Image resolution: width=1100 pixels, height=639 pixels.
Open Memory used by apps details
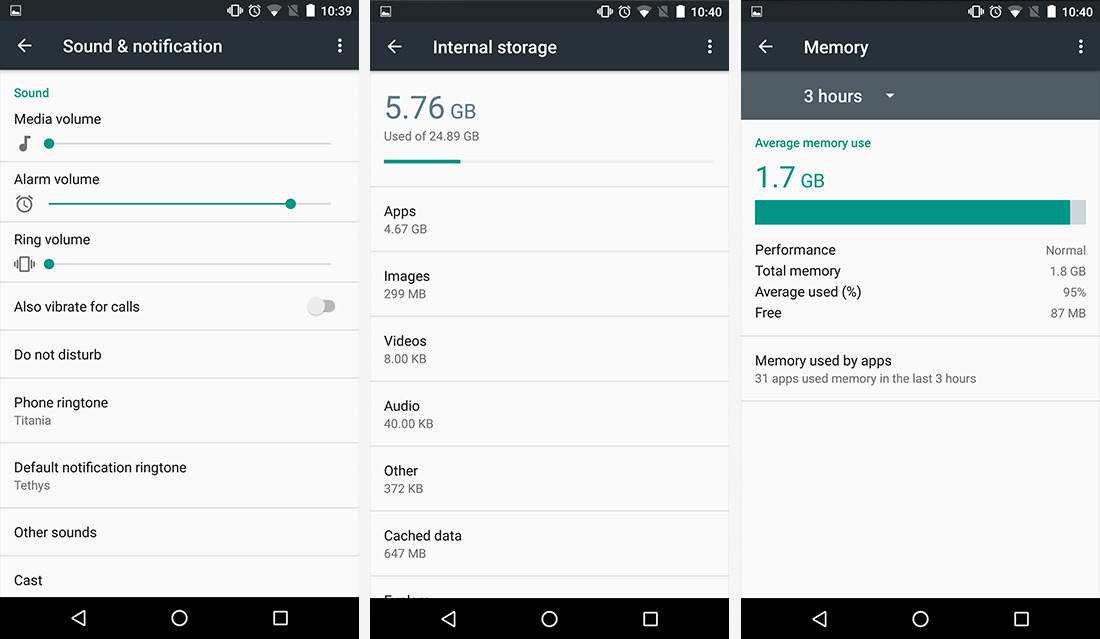920,369
